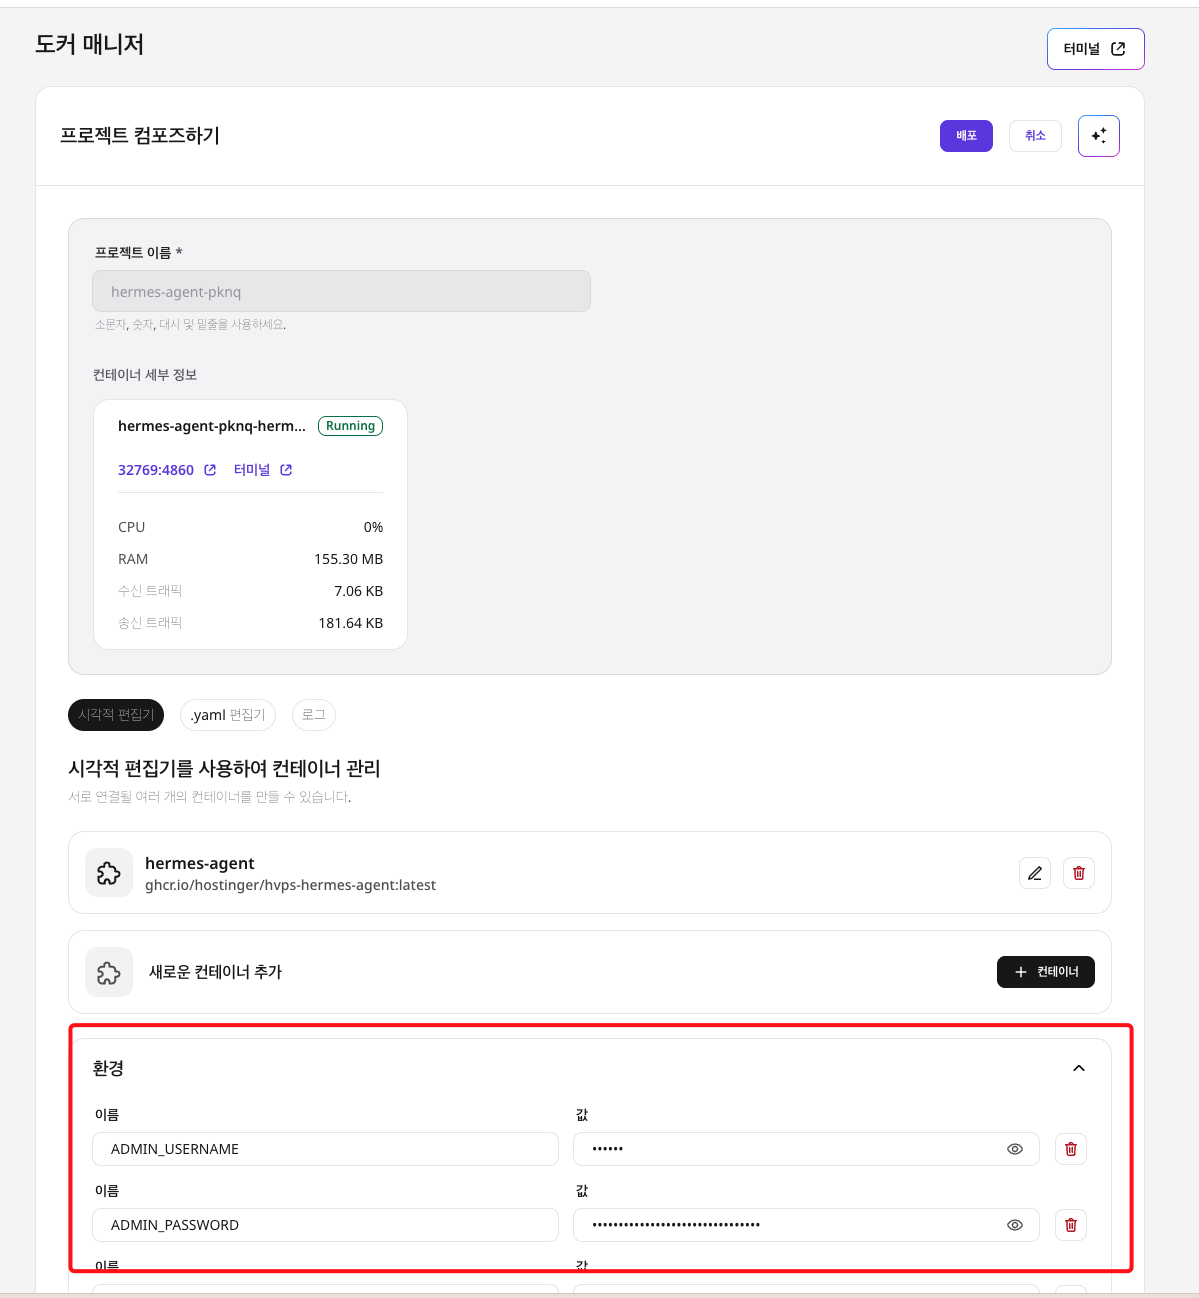Click external-link icon next to 32769:4860
The width and height of the screenshot is (1199, 1298).
[x=210, y=470]
